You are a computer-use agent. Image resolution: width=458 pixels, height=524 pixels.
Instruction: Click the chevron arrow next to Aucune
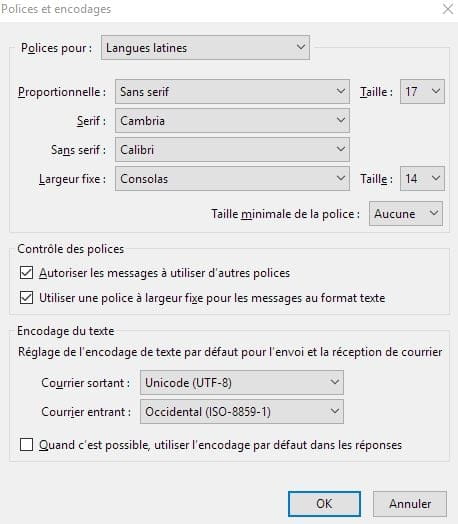point(434,213)
